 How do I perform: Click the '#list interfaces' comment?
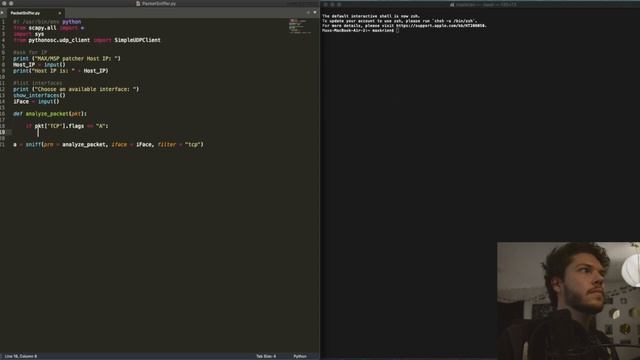pos(38,83)
